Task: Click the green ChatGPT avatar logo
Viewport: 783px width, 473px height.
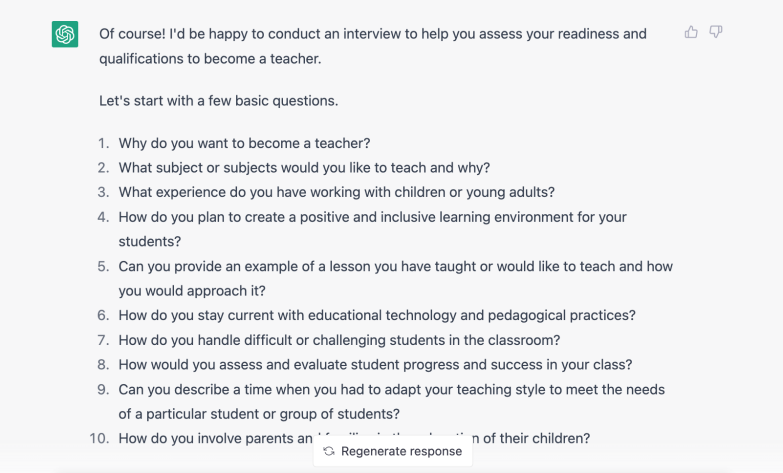Action: click(x=65, y=34)
